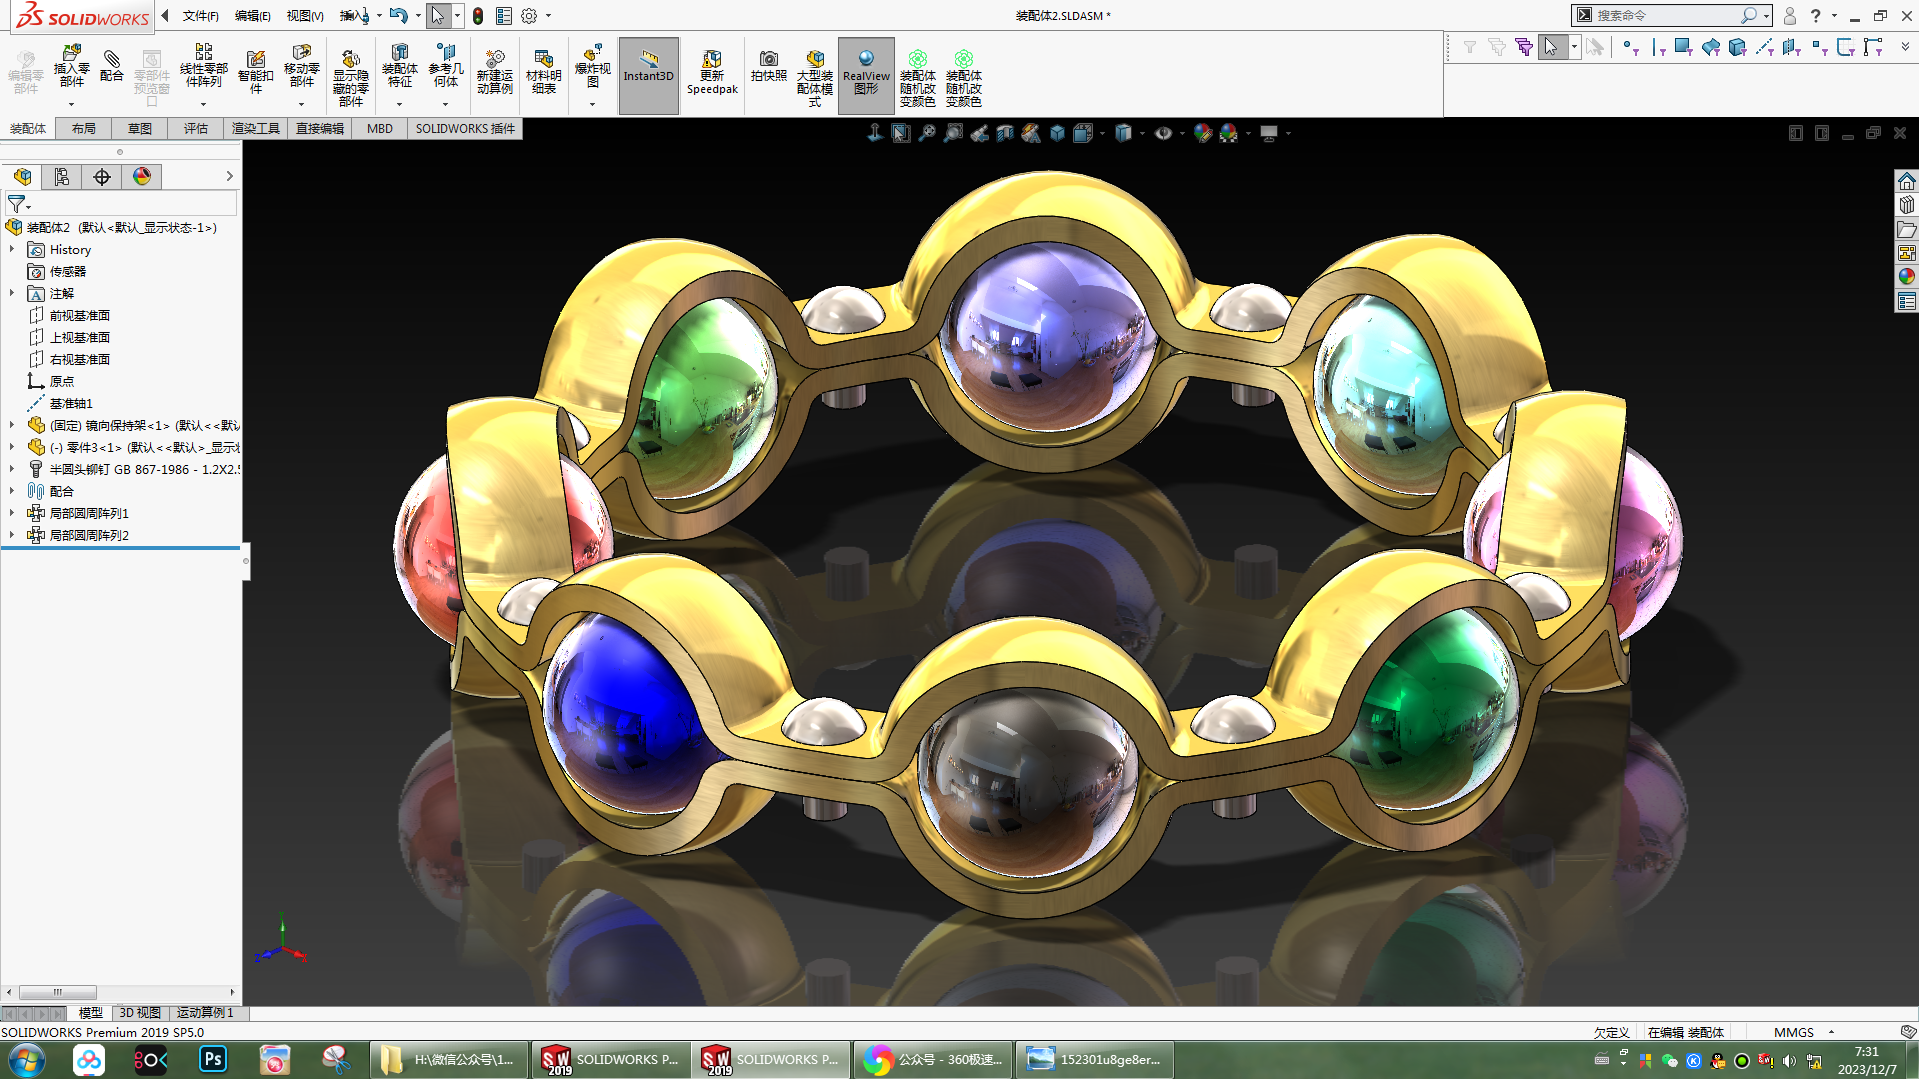Switch to the 草图 (Sketch) ribbon tab
The width and height of the screenshot is (1919, 1079).
140,128
